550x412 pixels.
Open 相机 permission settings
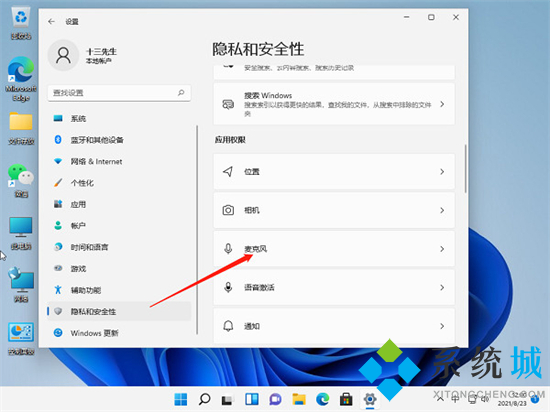(334, 210)
